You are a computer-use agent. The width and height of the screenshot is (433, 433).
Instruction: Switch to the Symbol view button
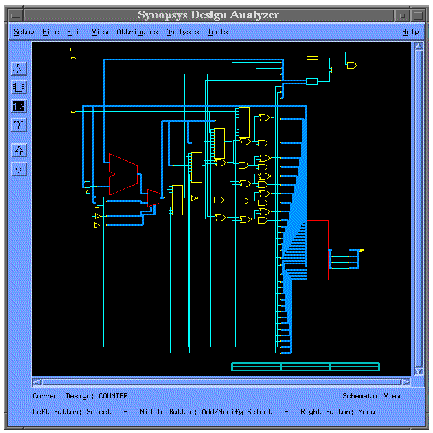point(19,87)
